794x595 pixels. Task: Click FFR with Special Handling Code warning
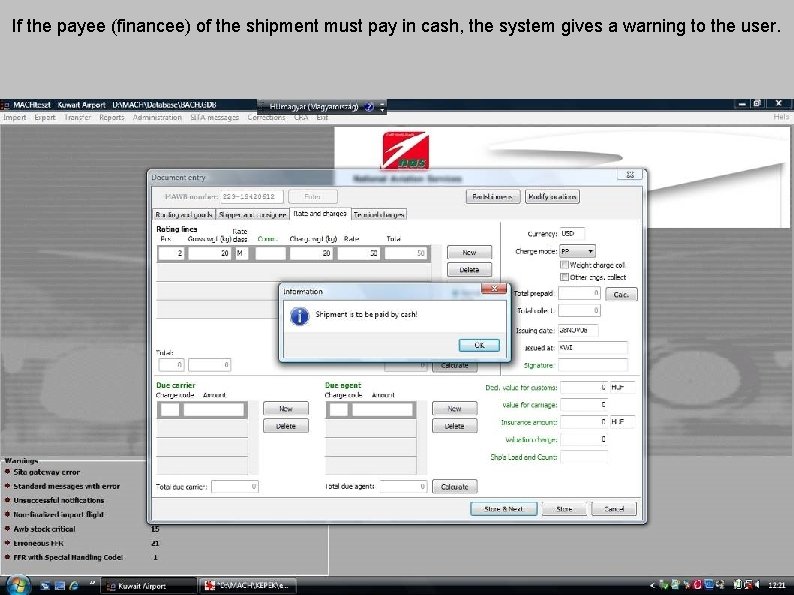(68, 557)
